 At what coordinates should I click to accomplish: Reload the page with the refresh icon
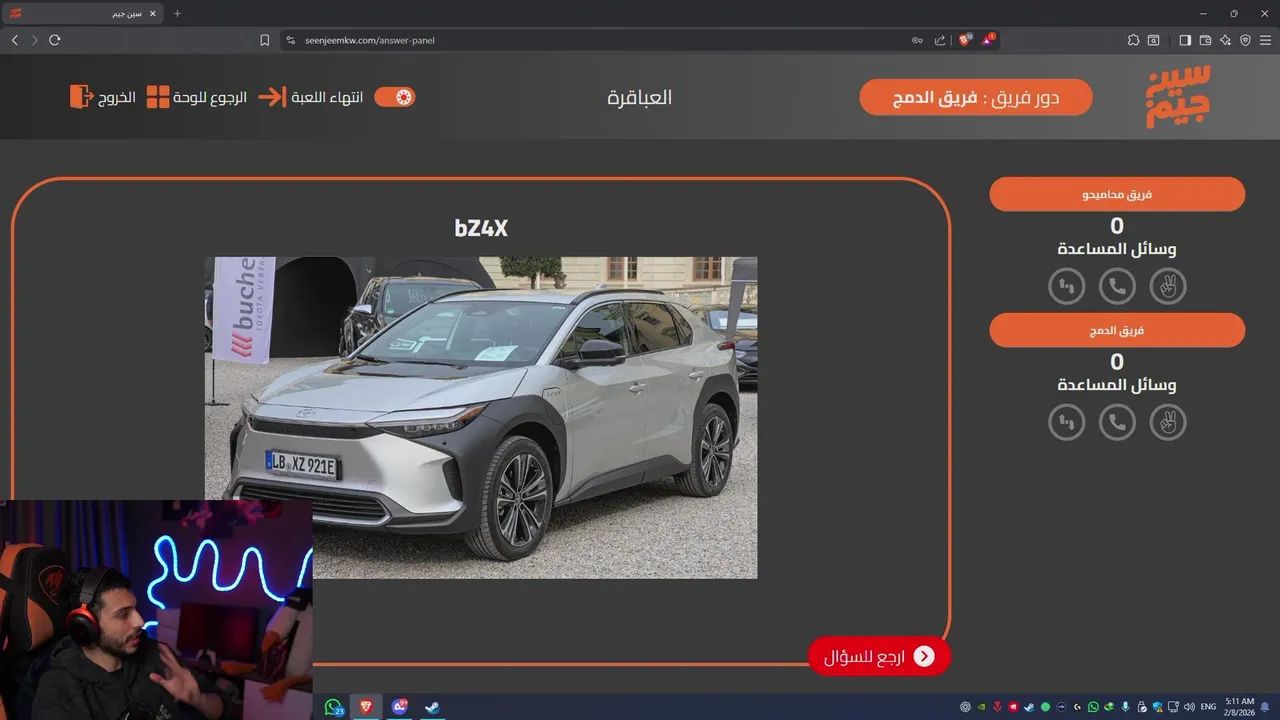click(x=54, y=40)
